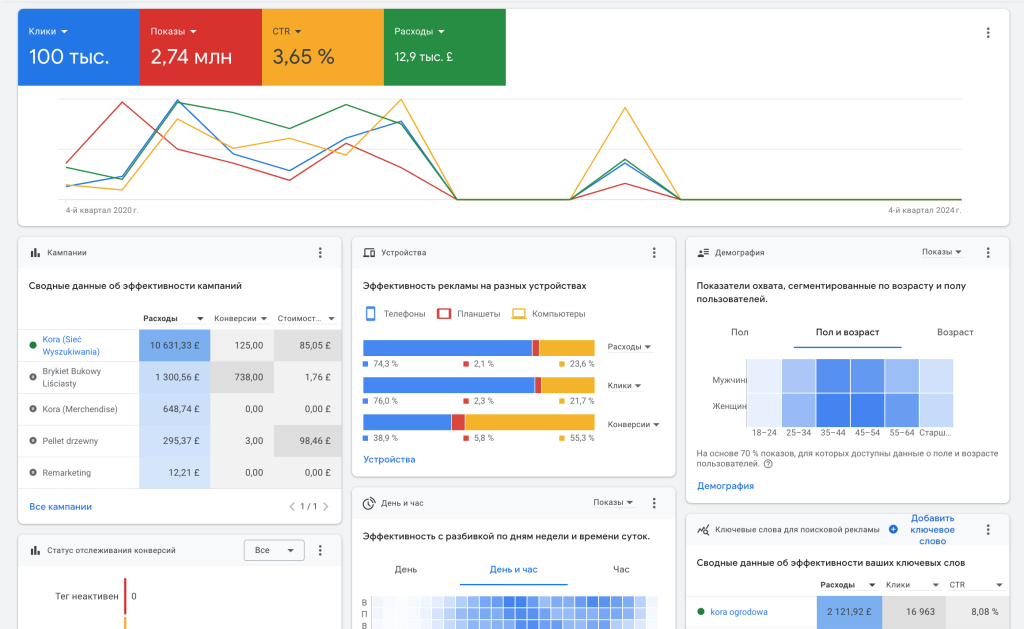Image resolution: width=1024 pixels, height=629 pixels.
Task: Go to next campaigns page arrow
Action: coord(326,506)
